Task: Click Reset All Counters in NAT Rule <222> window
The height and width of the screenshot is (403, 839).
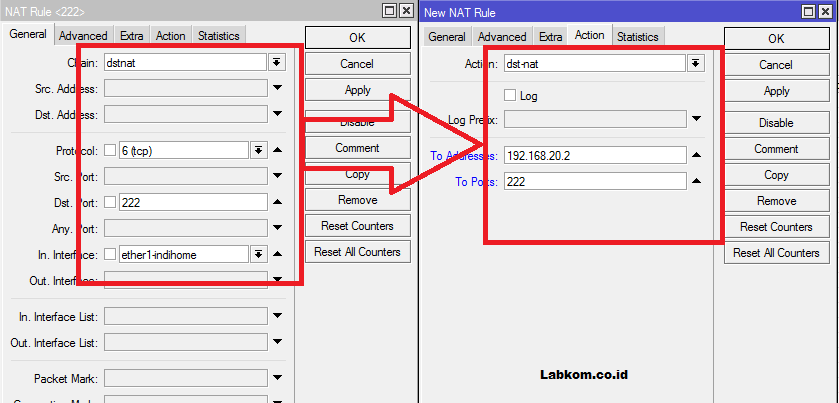Action: pyautogui.click(x=357, y=252)
